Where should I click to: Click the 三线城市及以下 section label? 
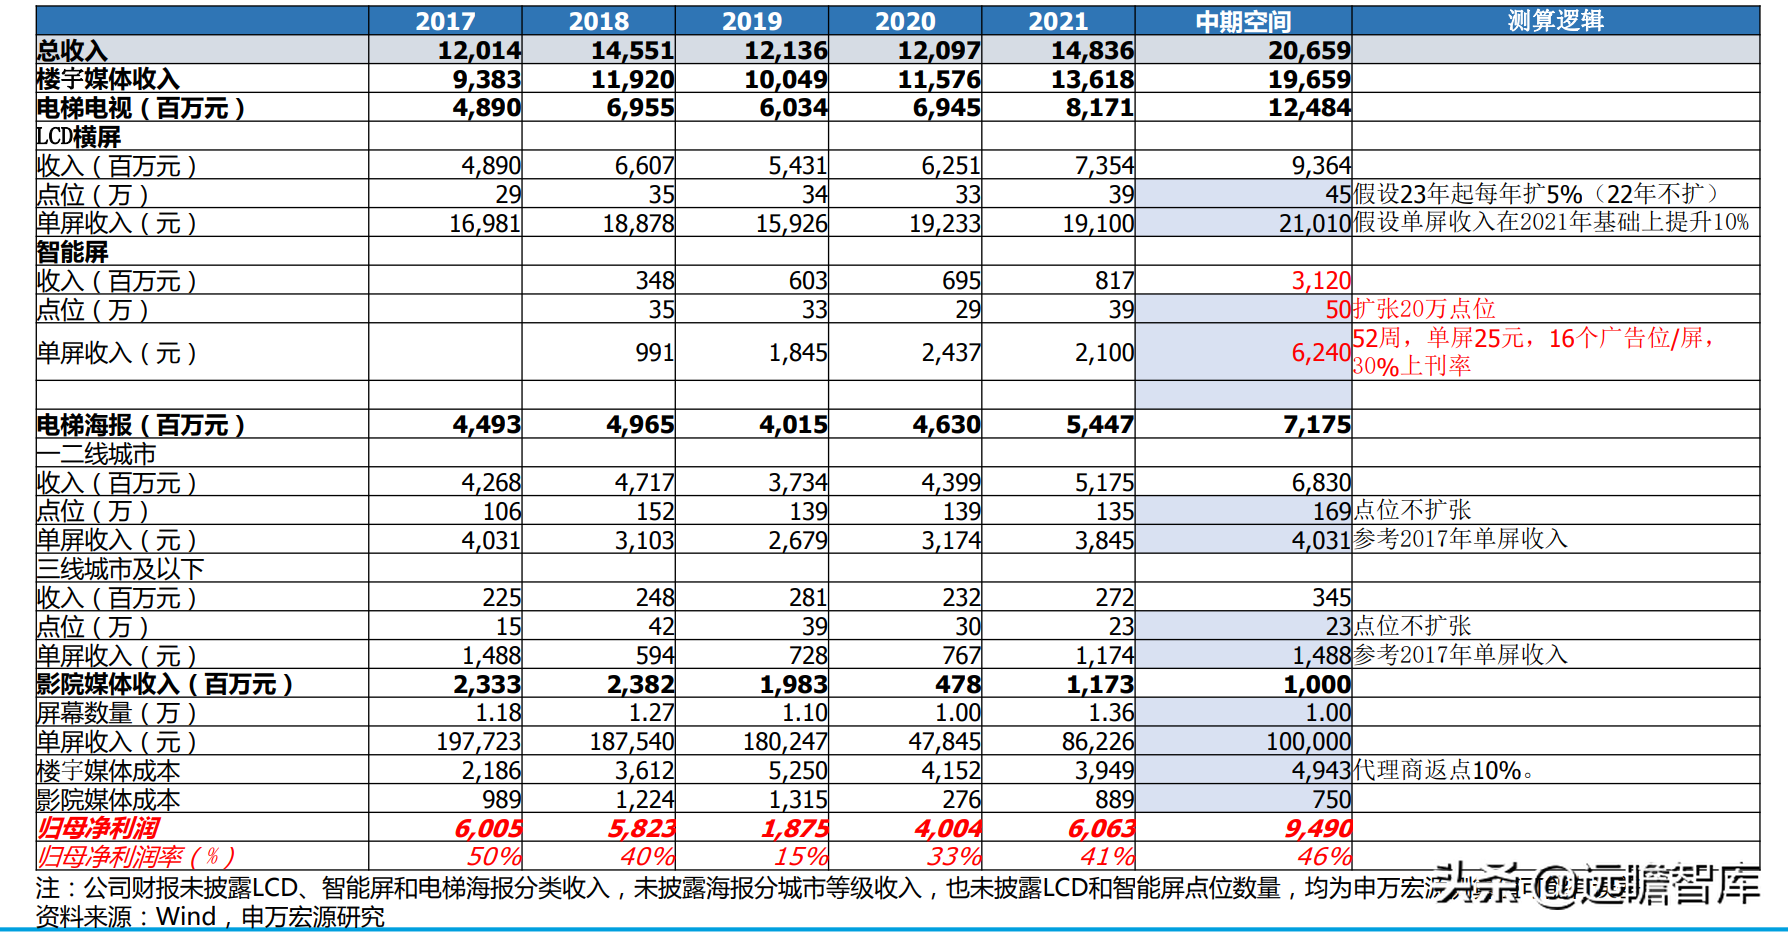point(120,569)
